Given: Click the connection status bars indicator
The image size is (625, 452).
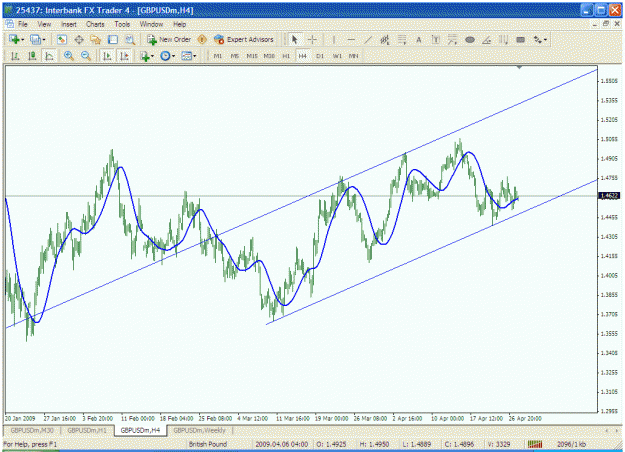Looking at the screenshot, I should click(x=535, y=444).
